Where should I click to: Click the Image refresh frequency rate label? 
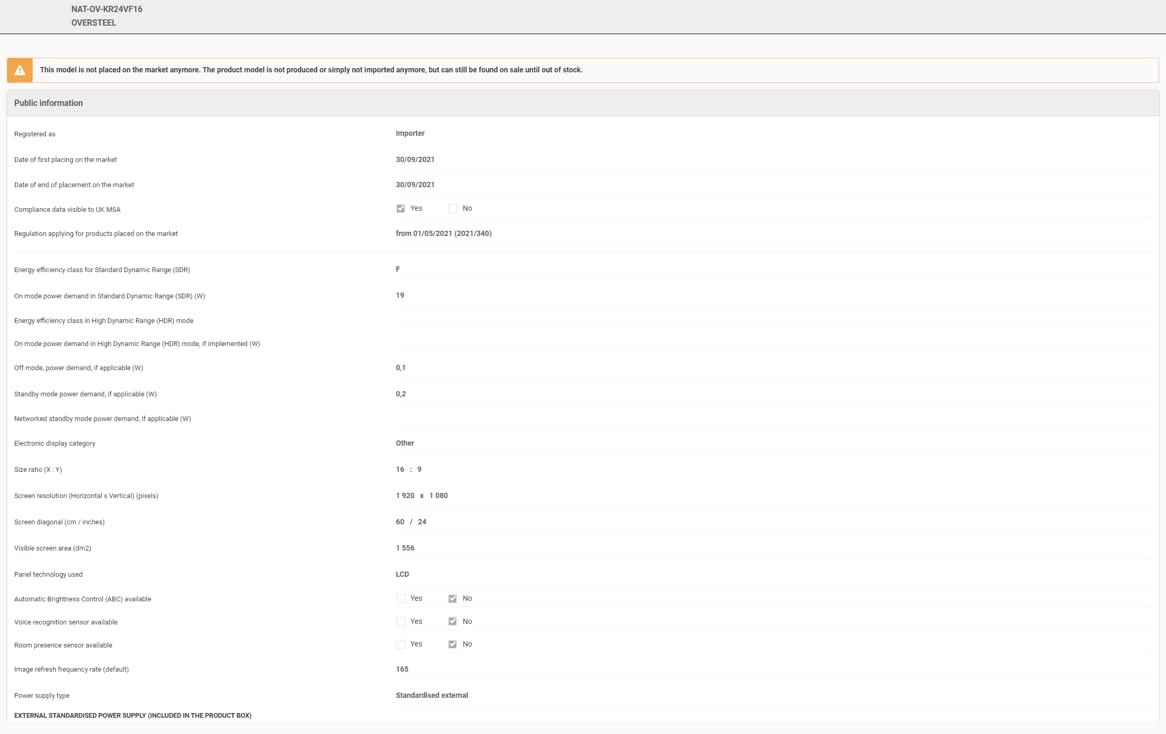(x=71, y=670)
